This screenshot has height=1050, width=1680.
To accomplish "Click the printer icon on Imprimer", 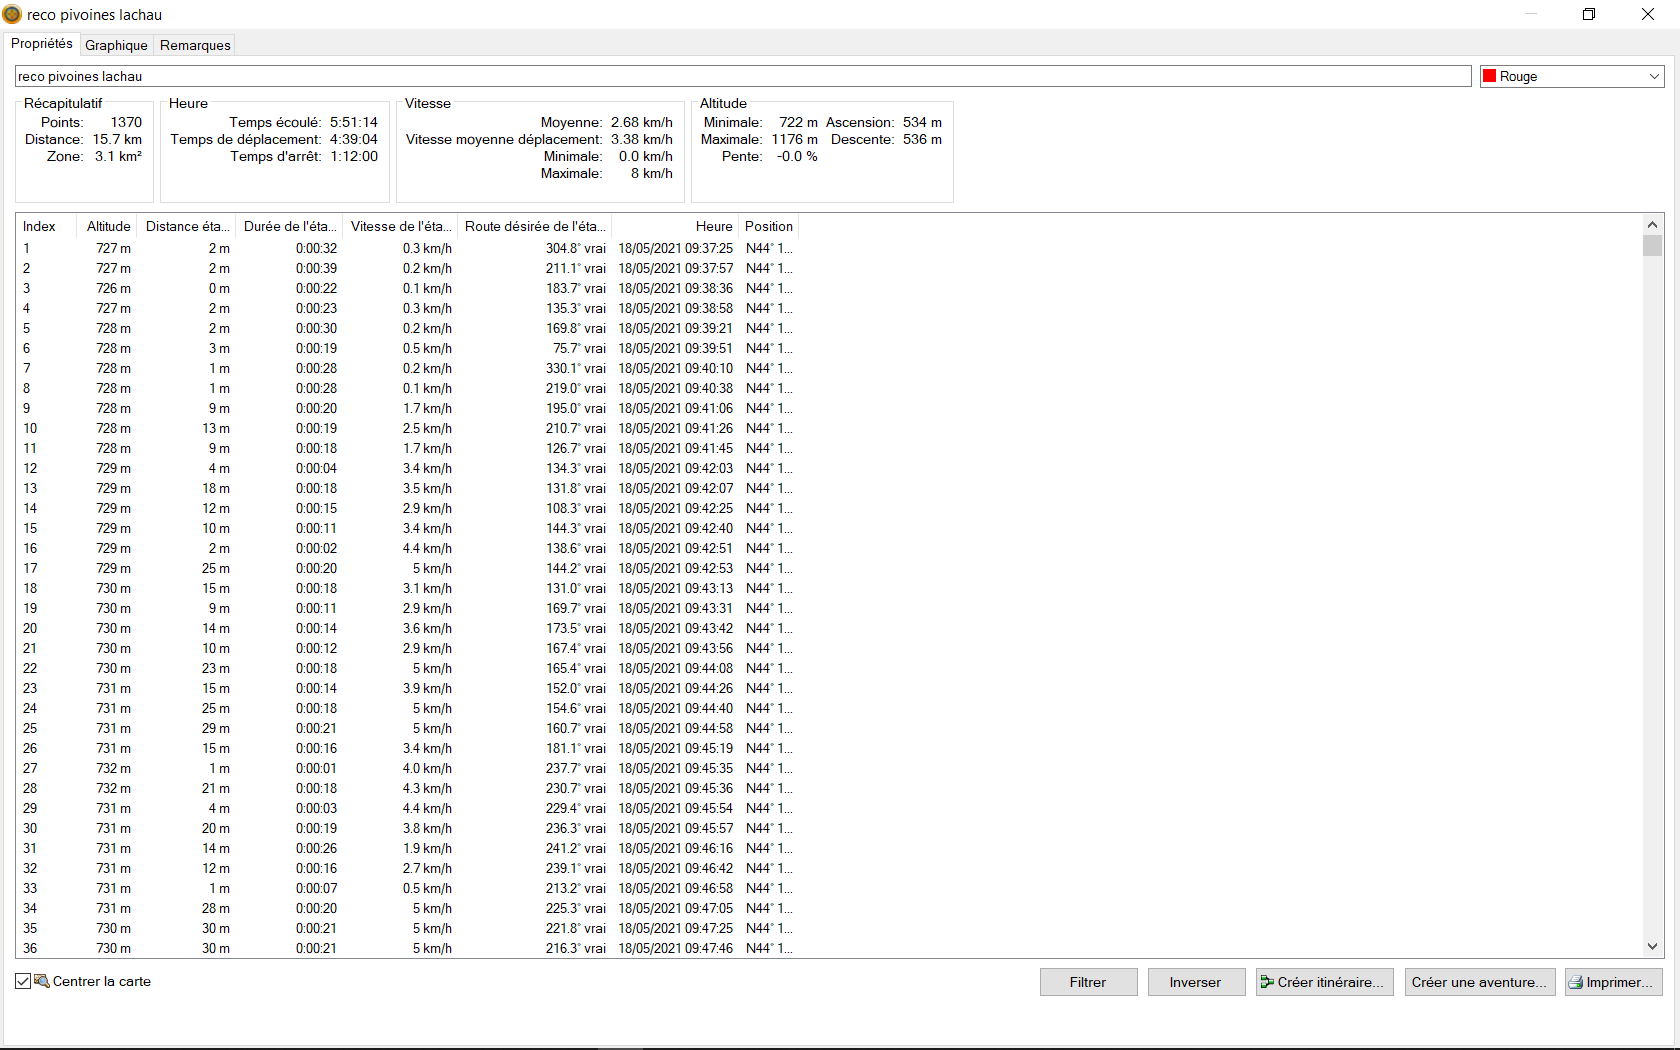I will click(1577, 982).
